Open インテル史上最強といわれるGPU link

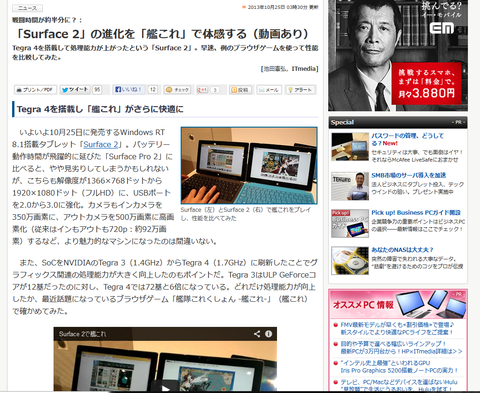point(399,366)
